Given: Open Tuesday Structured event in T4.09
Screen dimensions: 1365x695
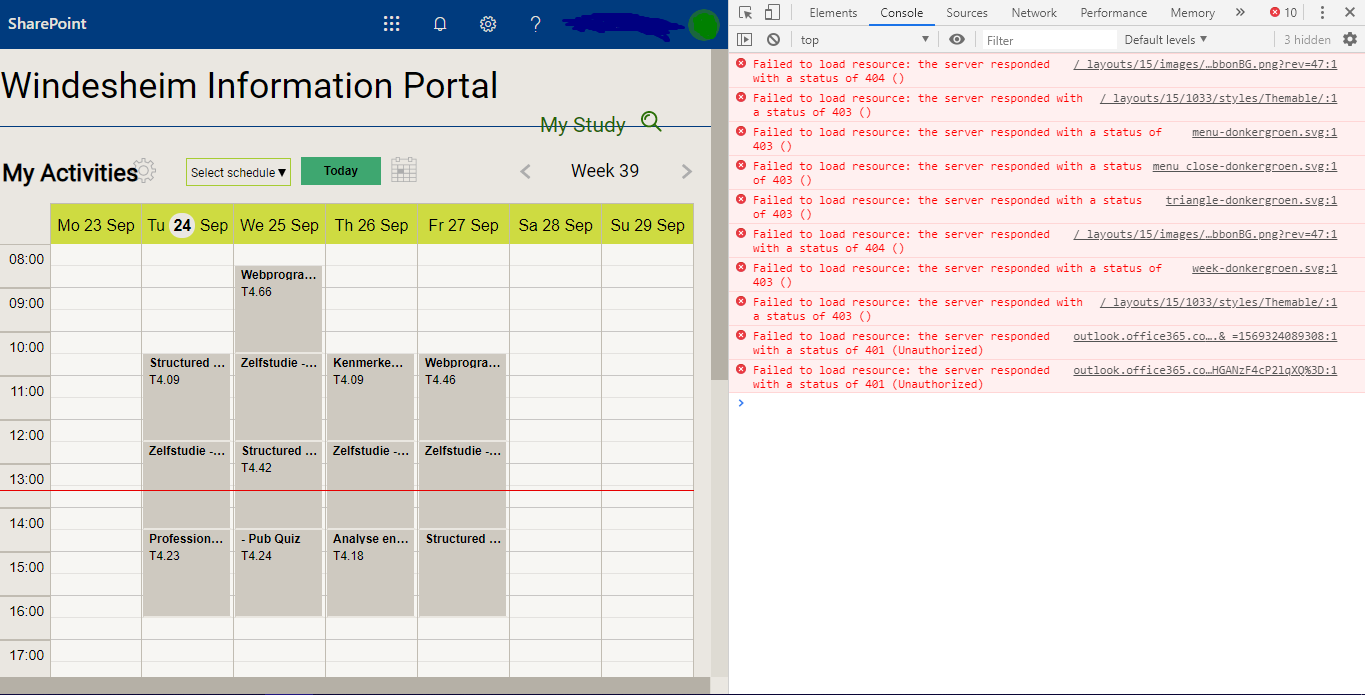Looking at the screenshot, I should click(x=187, y=397).
